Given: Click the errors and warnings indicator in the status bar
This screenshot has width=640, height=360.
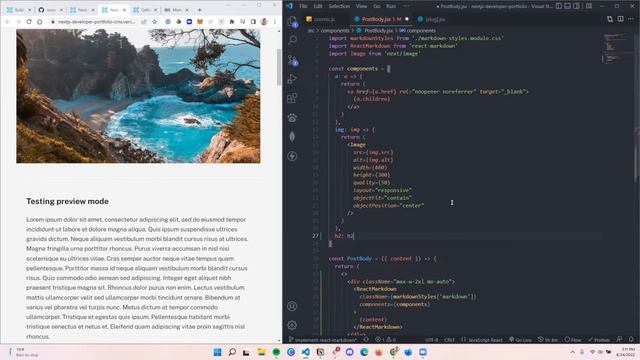Looking at the screenshot, I should coord(385,340).
